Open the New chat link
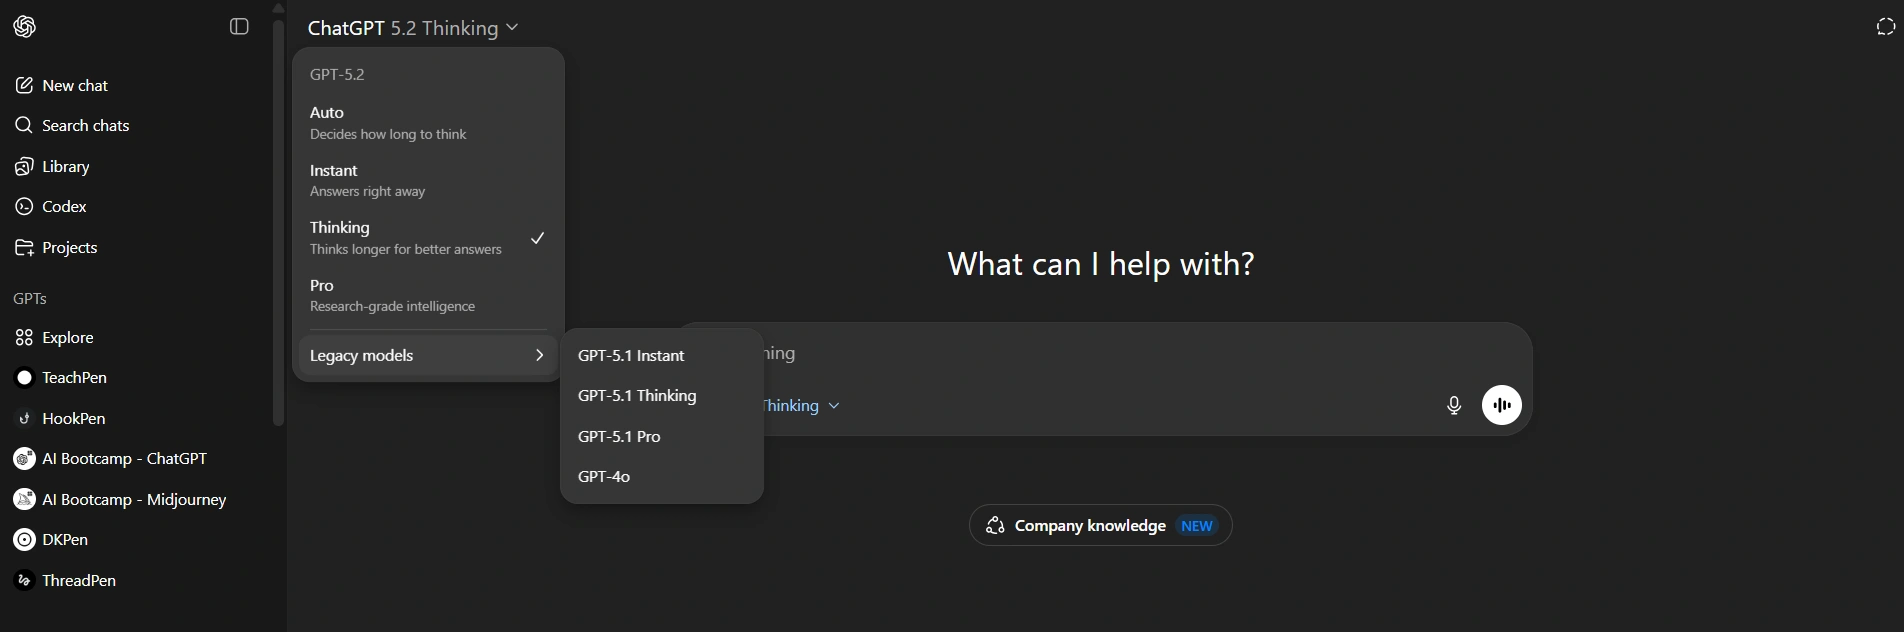The image size is (1904, 632). [75, 85]
